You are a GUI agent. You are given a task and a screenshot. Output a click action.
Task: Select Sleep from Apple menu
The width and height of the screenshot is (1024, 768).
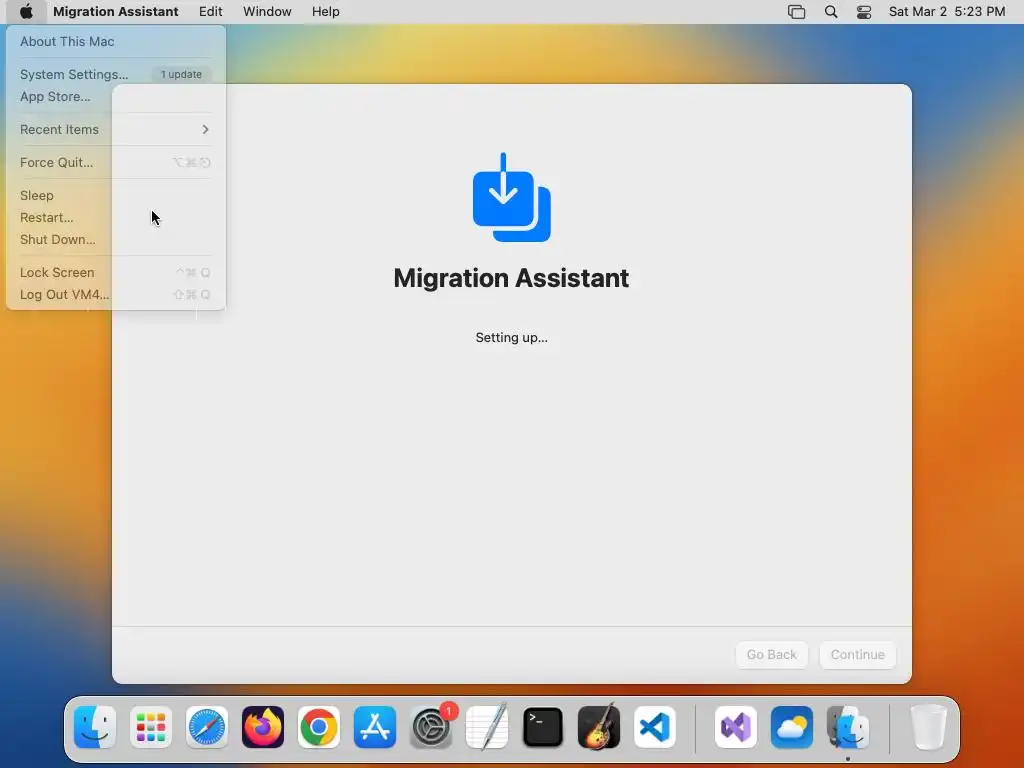(116, 195)
